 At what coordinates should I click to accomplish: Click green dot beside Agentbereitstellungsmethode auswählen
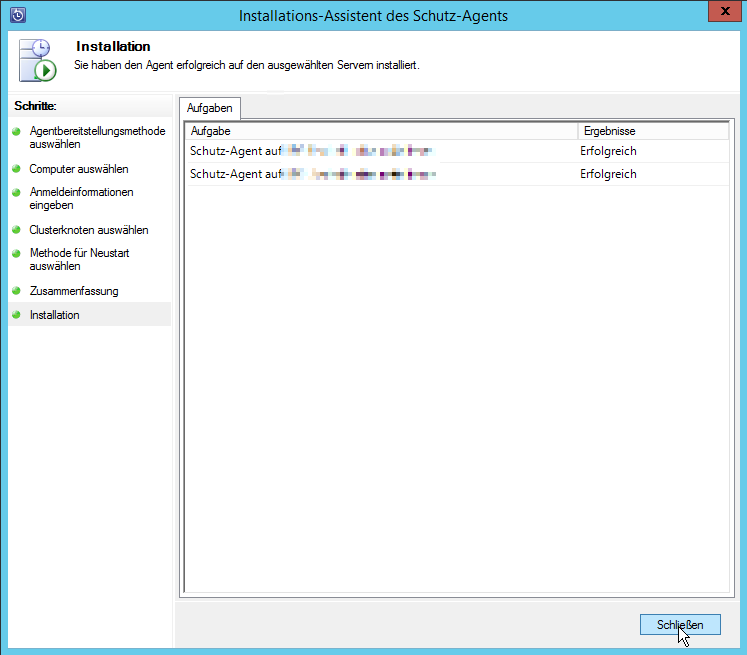click(16, 132)
